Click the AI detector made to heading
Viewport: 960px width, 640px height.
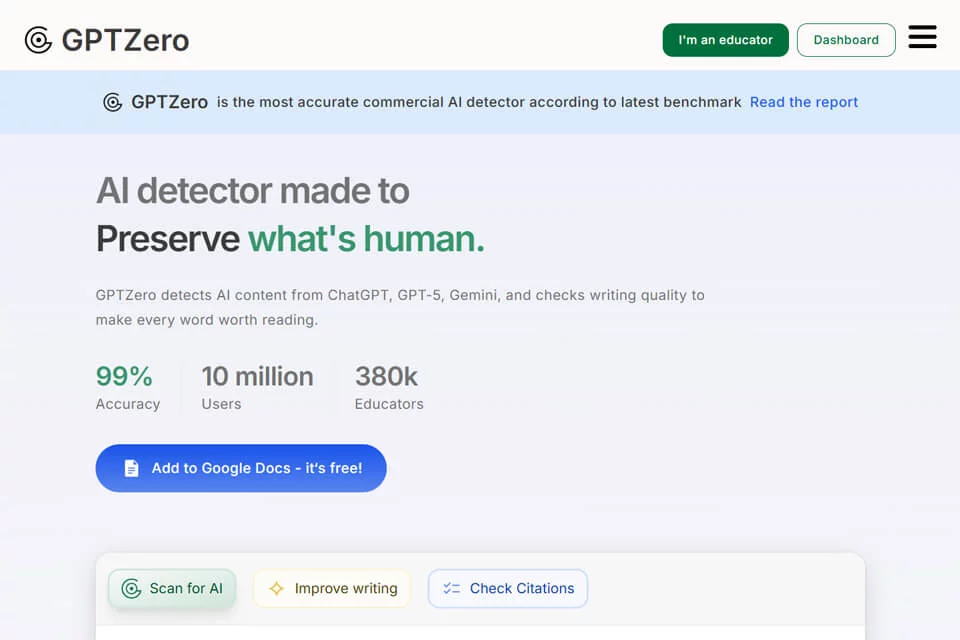coord(253,190)
